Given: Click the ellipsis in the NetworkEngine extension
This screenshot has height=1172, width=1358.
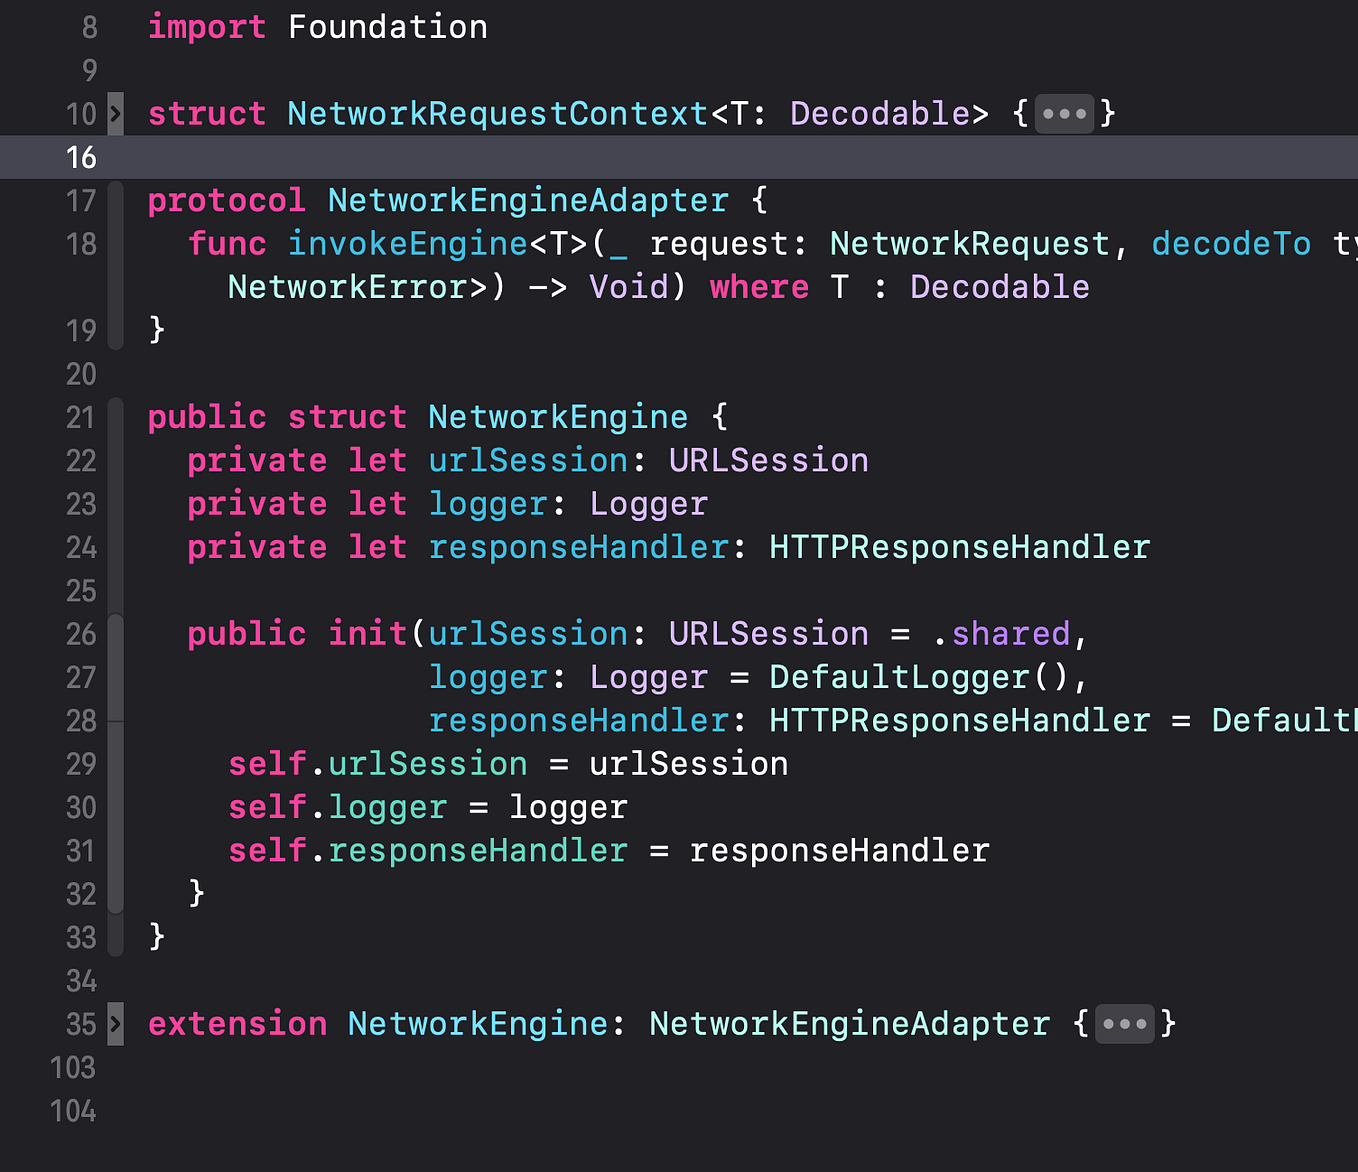Looking at the screenshot, I should [x=1124, y=1024].
